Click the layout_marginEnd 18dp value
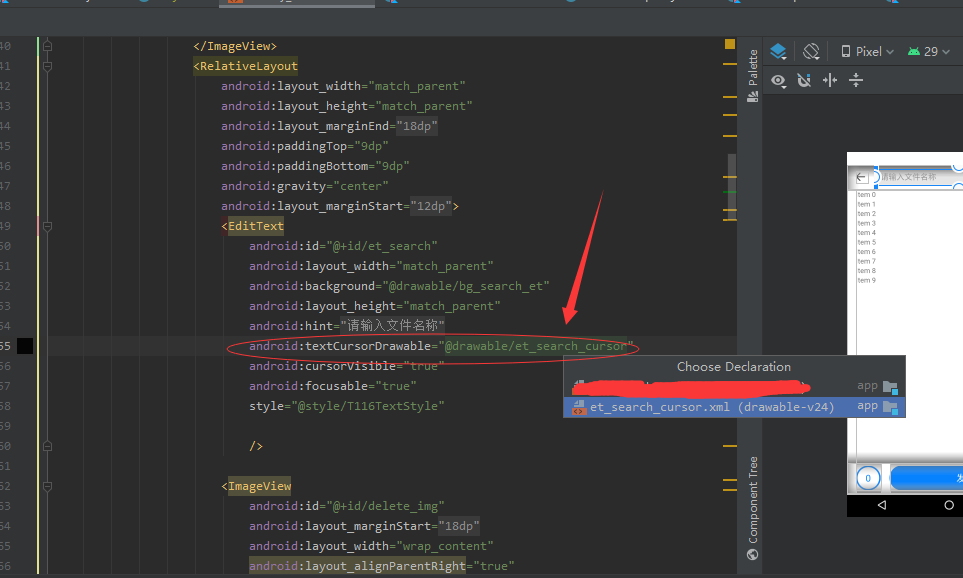The width and height of the screenshot is (963, 578). 417,126
